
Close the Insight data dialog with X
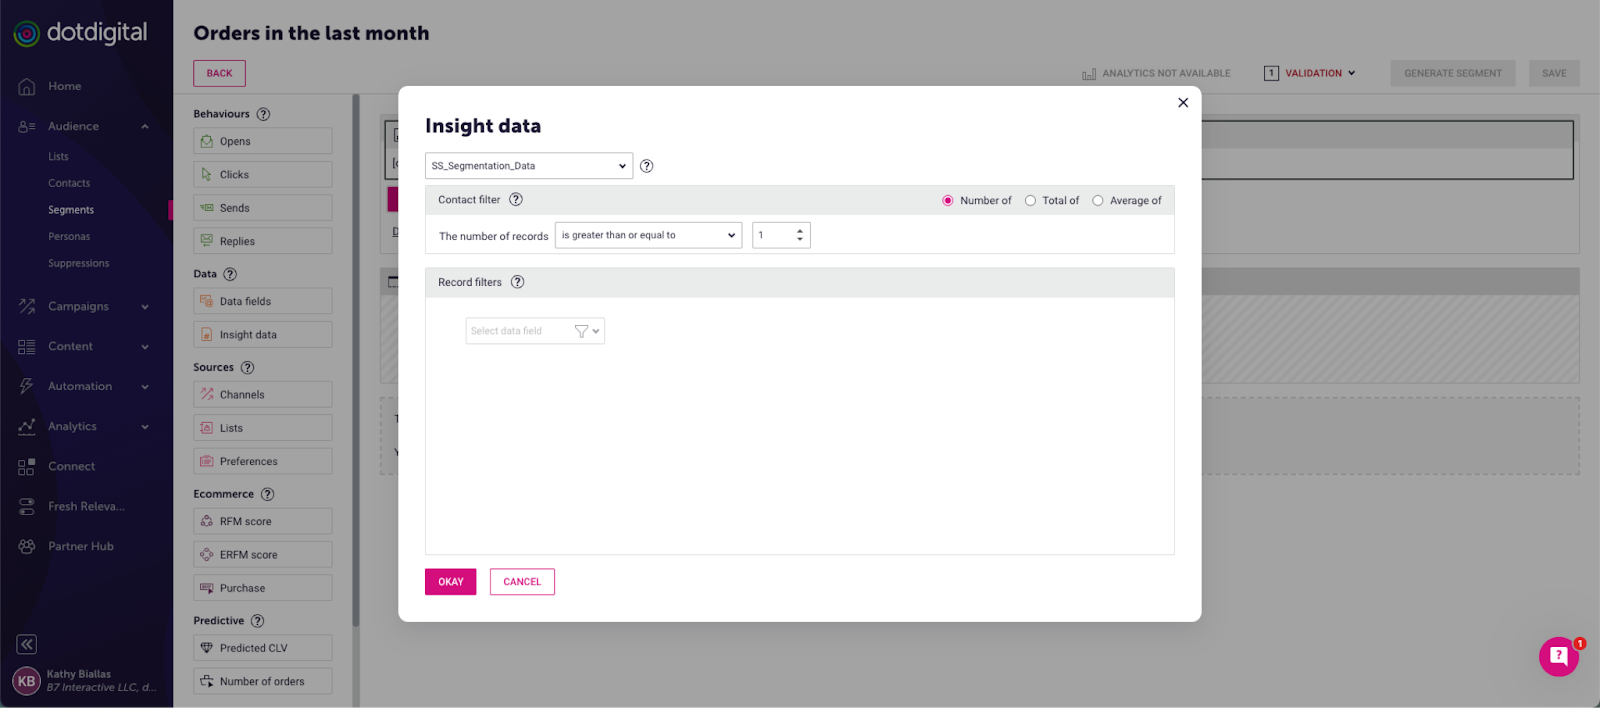coord(1183,102)
